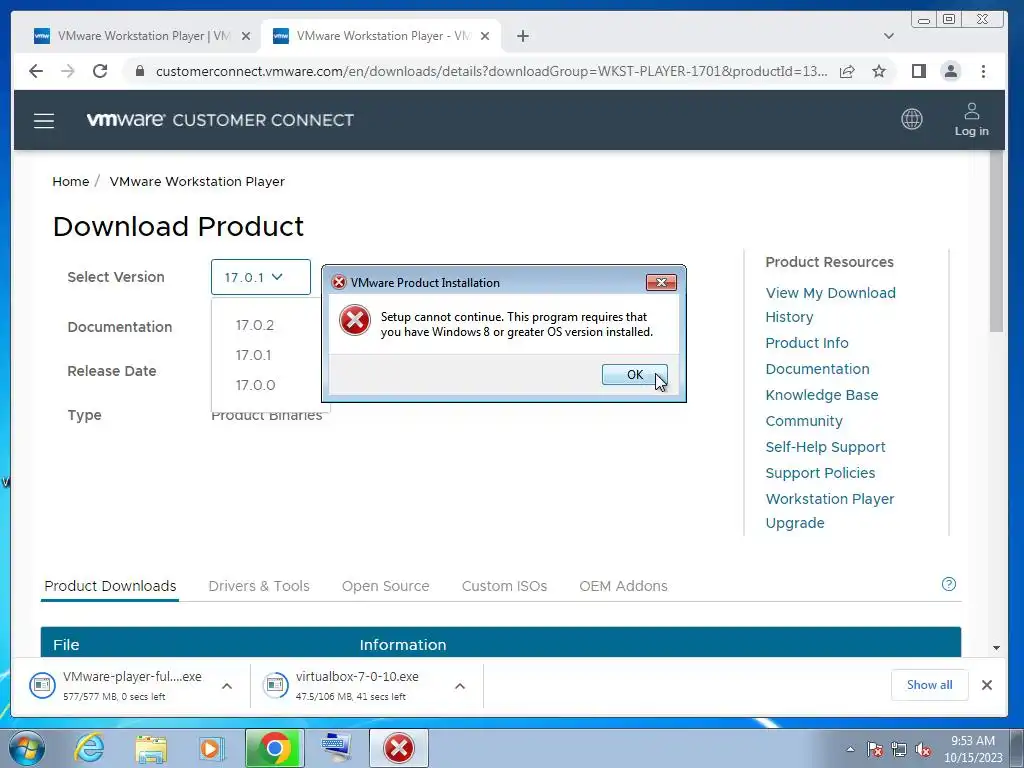Close the VMware Product Installation dialog

tap(661, 282)
